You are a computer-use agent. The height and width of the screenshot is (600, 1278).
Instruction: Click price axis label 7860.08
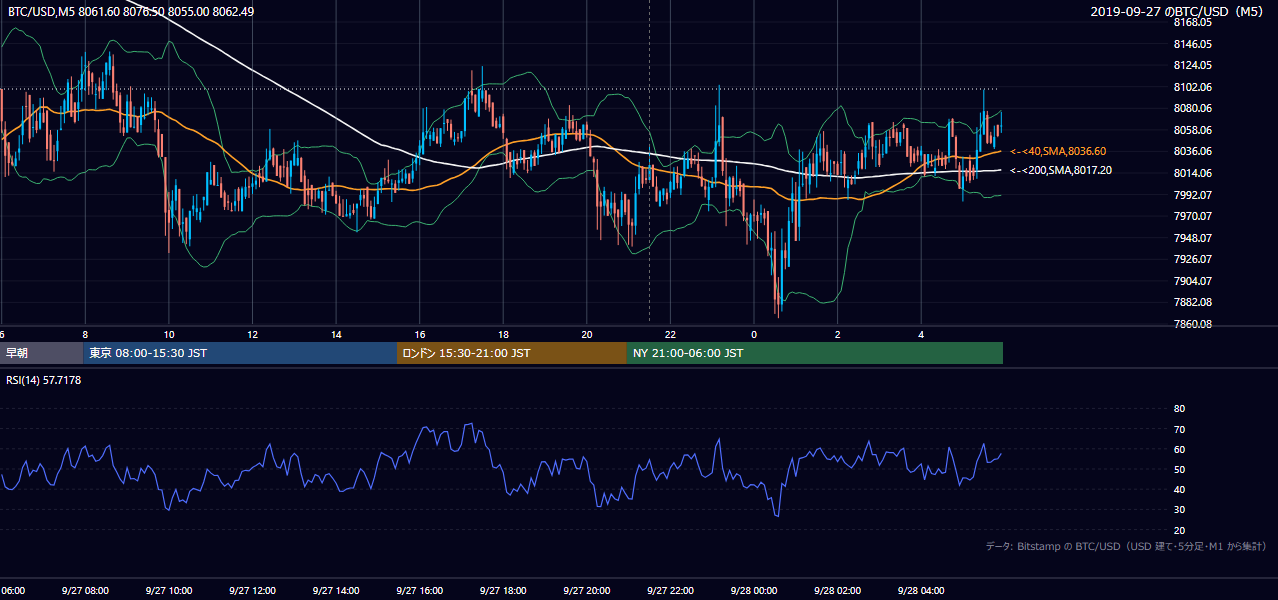[x=1192, y=324]
